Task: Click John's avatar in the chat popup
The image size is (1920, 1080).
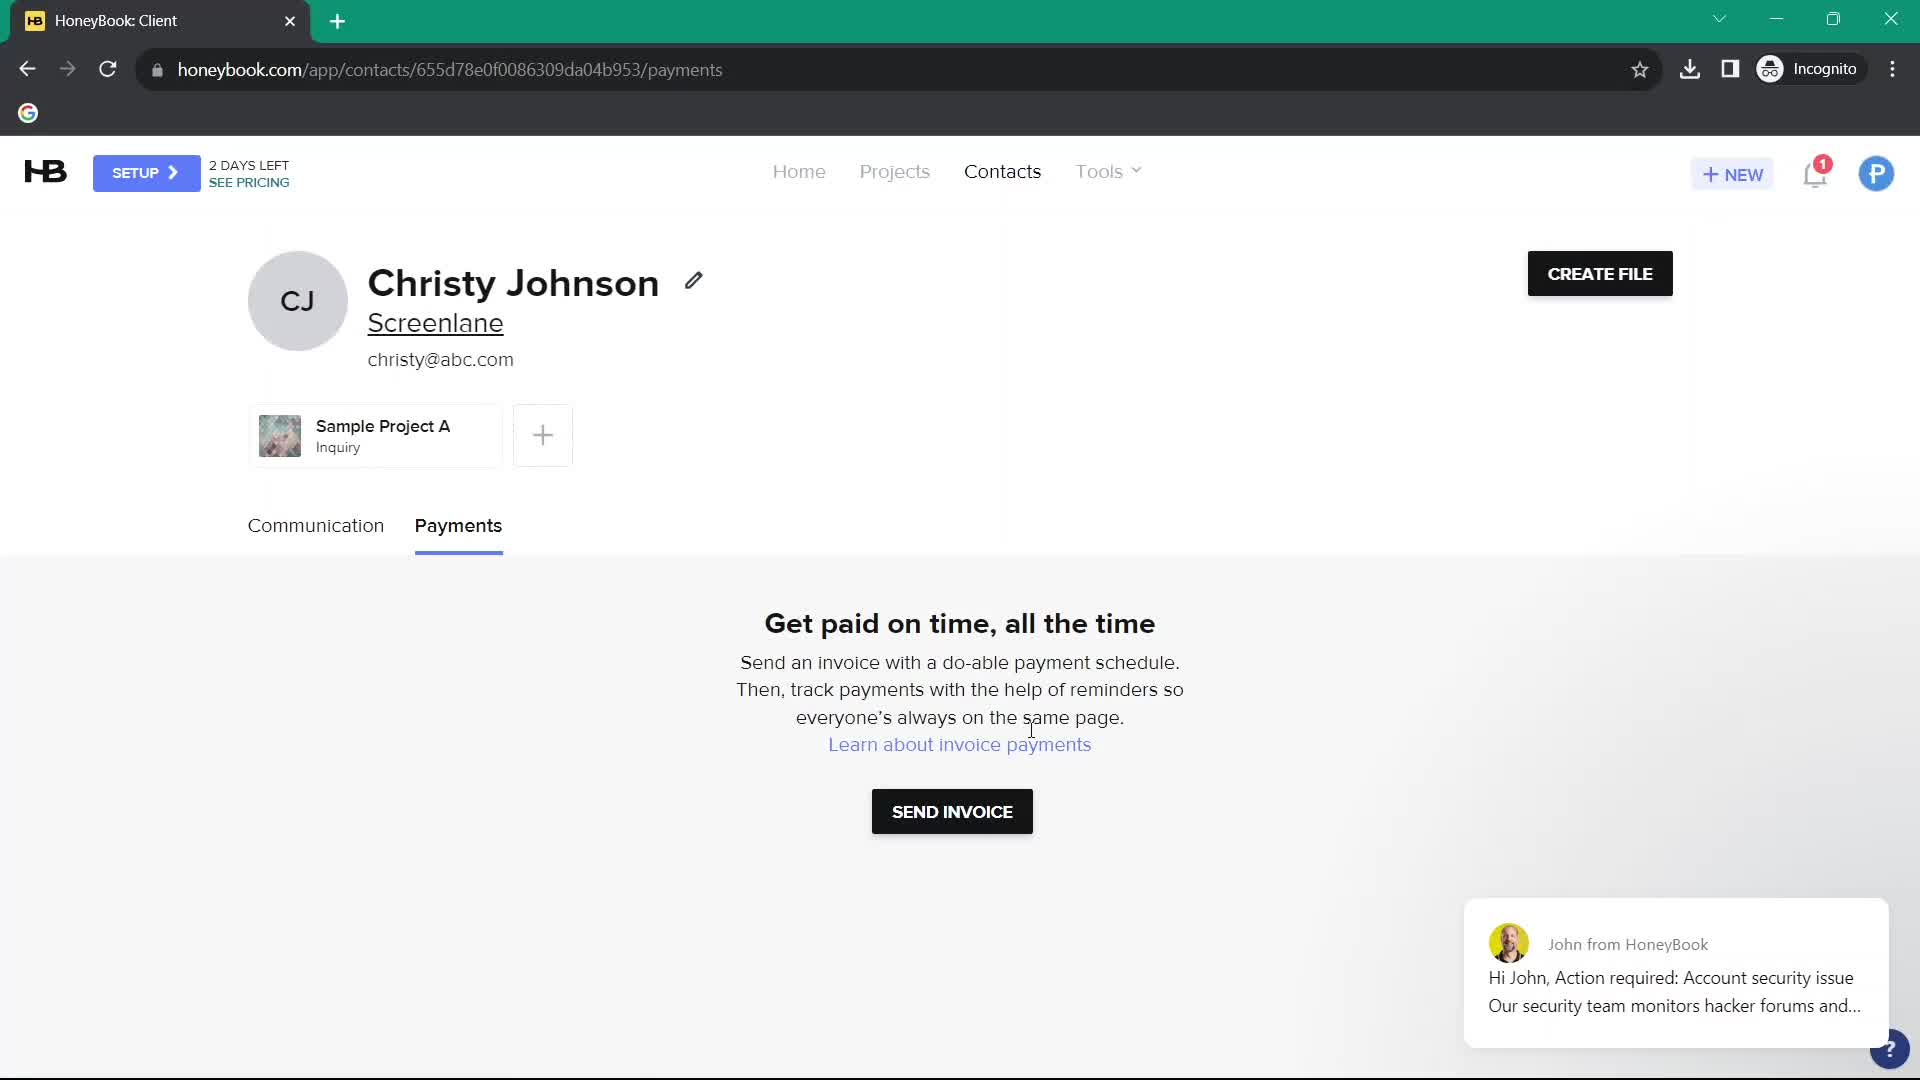Action: [x=1508, y=943]
